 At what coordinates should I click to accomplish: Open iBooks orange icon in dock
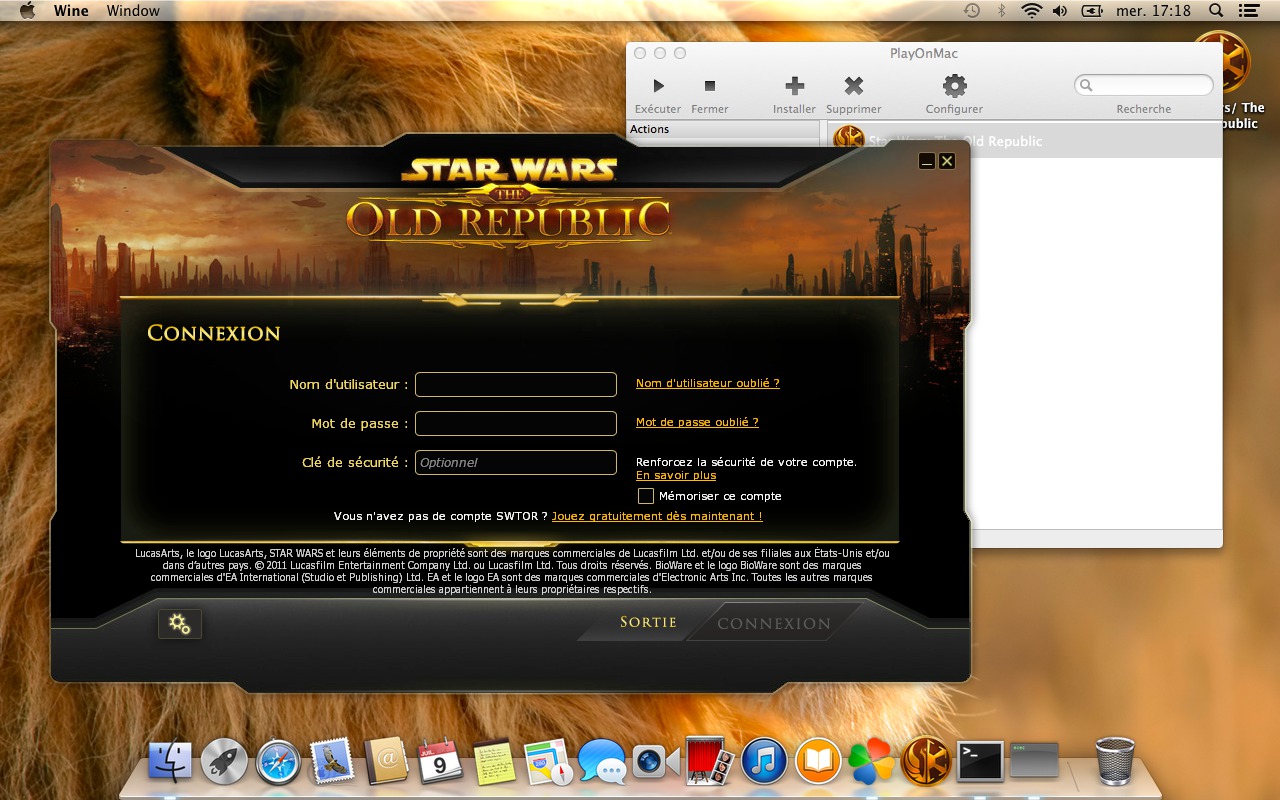(x=818, y=762)
